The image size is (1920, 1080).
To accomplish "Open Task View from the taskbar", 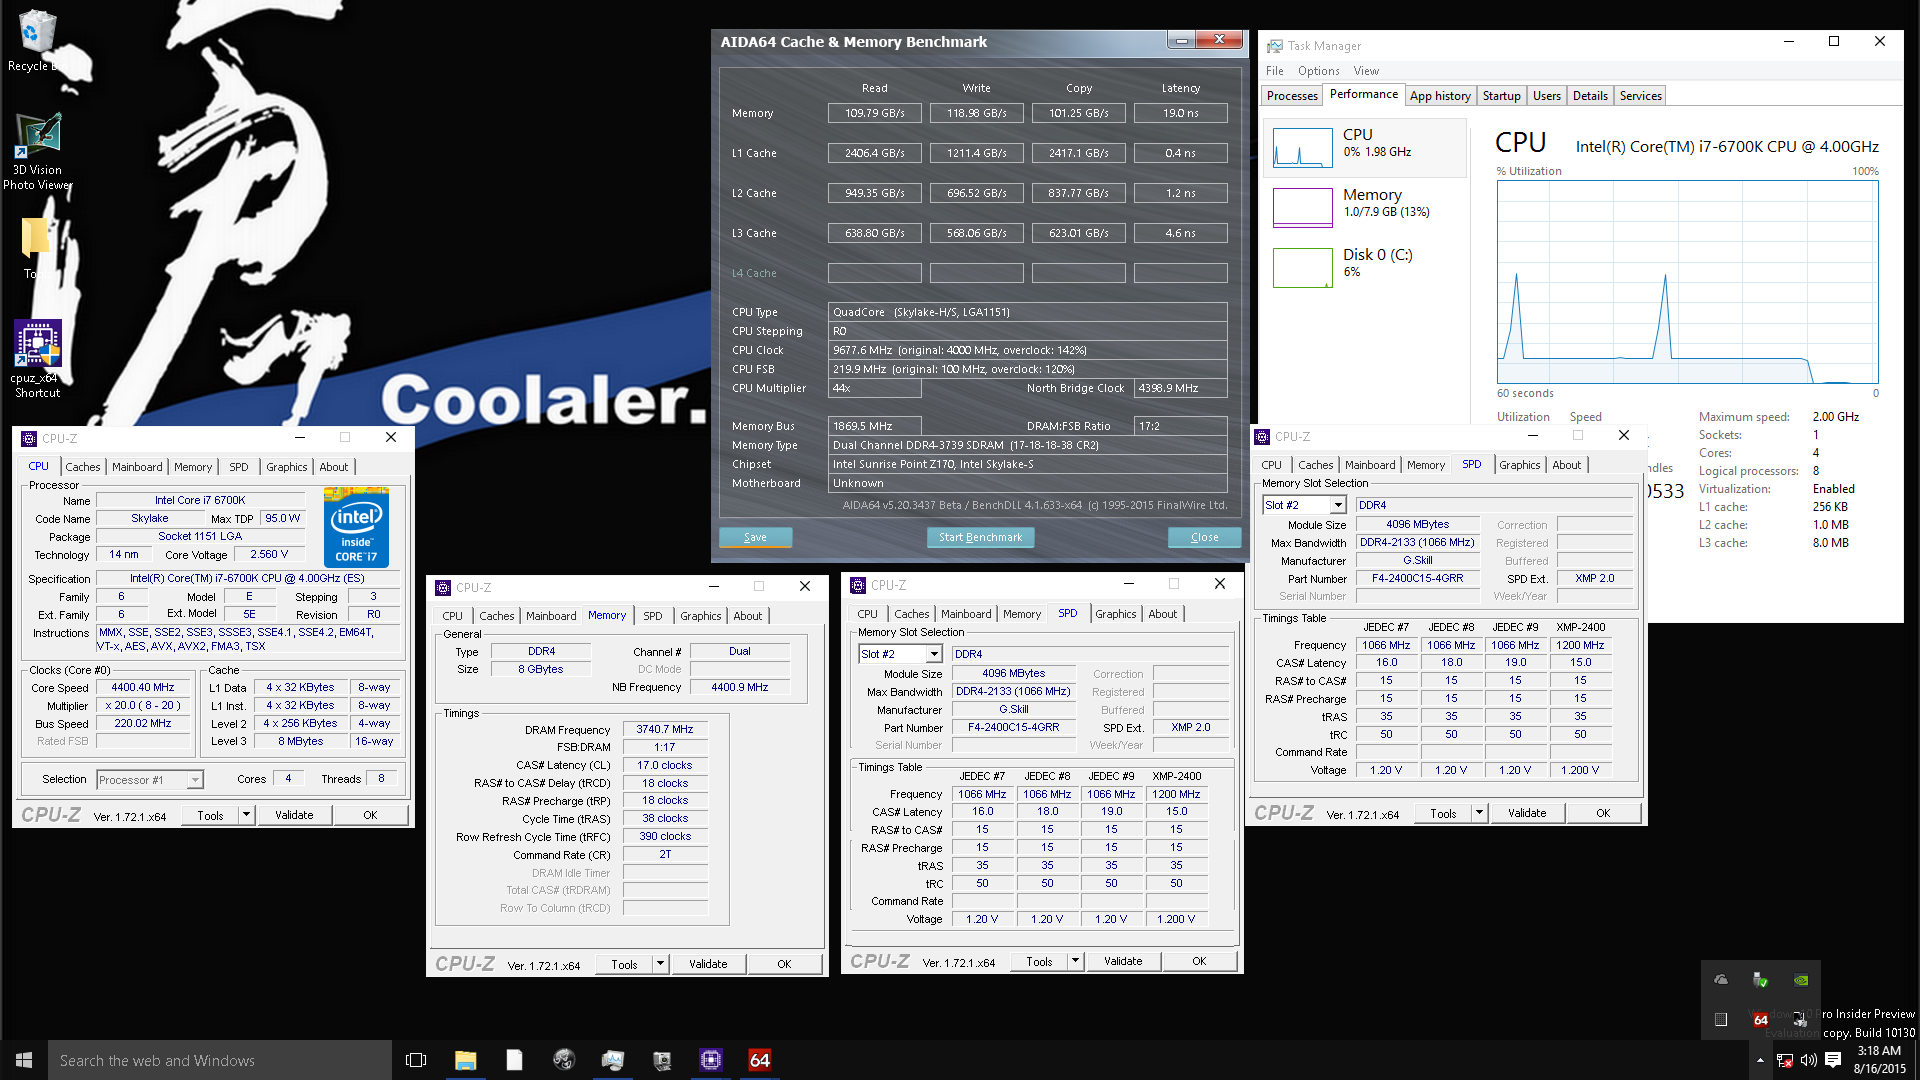I will tap(416, 1060).
